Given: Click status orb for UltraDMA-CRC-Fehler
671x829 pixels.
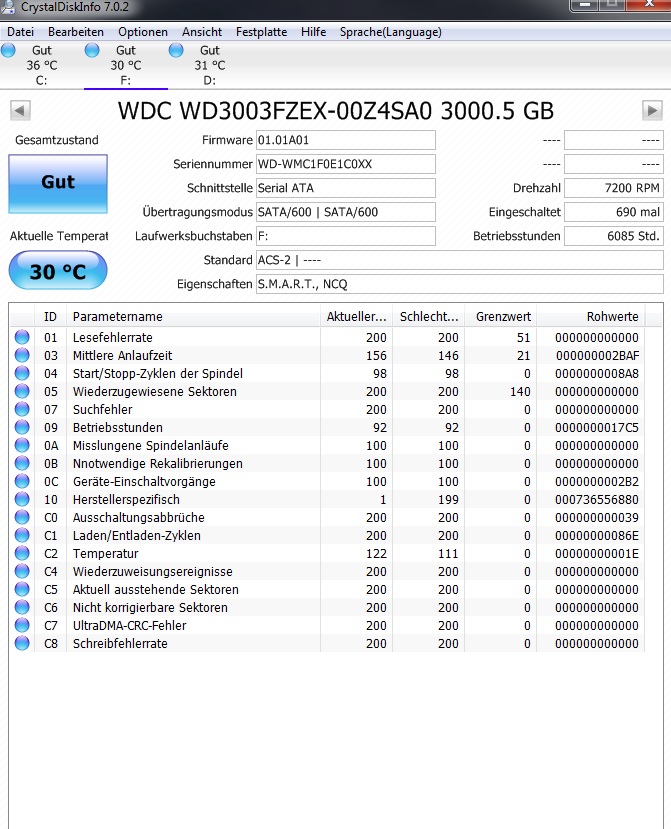Looking at the screenshot, I should 22,626.
